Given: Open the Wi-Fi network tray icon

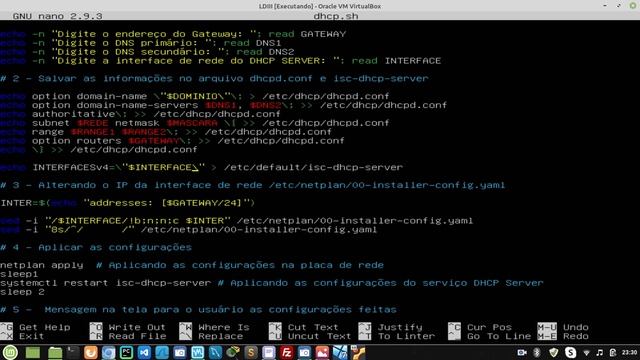Looking at the screenshot, I should (587, 353).
